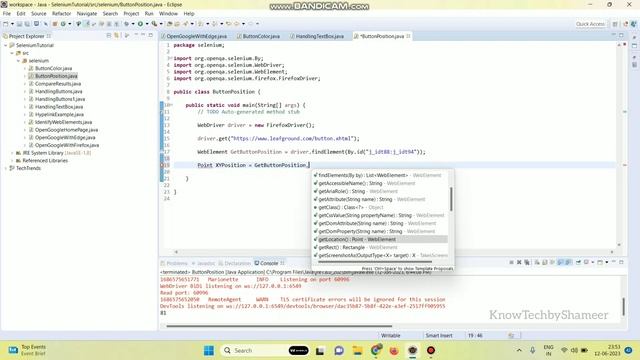640x360 pixels.
Task: Open Windows Start menu
Action: 209,351
